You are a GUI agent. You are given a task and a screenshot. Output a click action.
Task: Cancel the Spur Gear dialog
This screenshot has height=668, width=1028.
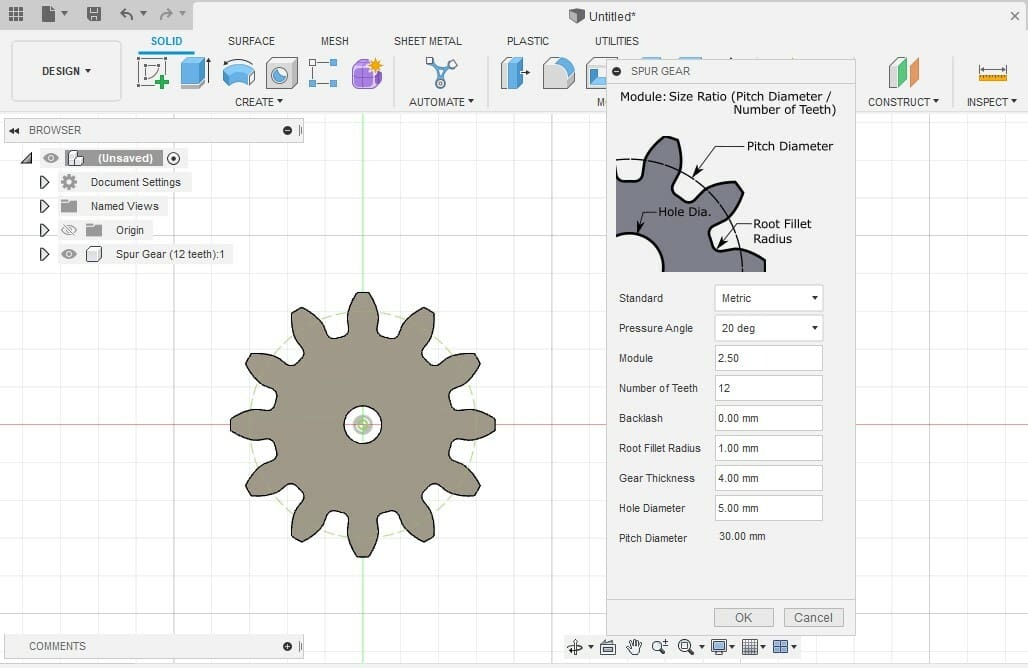point(813,617)
